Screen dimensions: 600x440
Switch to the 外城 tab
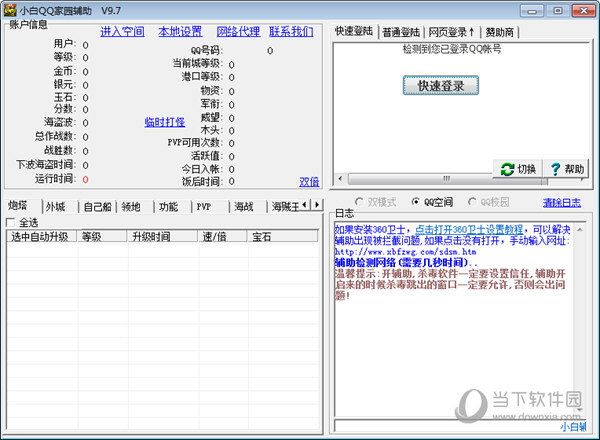coord(56,207)
